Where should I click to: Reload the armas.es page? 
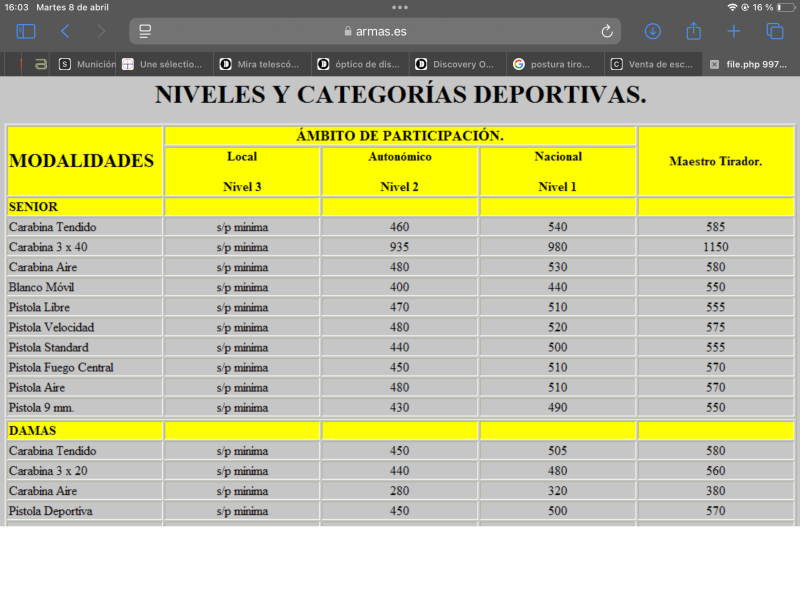(606, 31)
